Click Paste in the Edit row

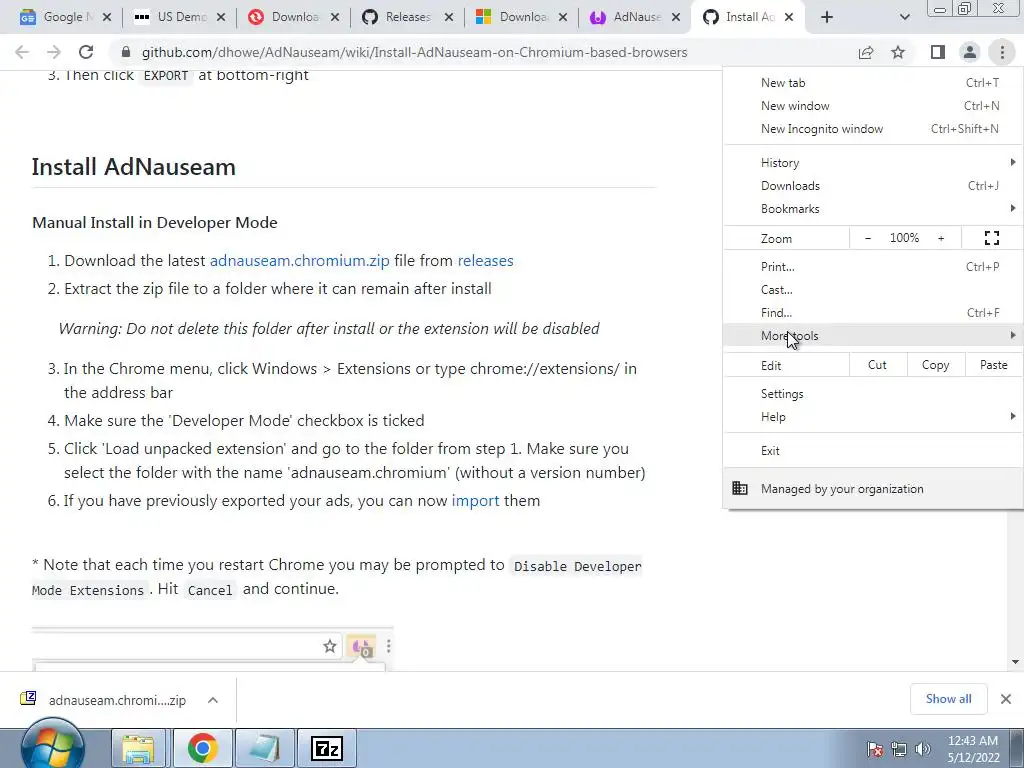993,365
